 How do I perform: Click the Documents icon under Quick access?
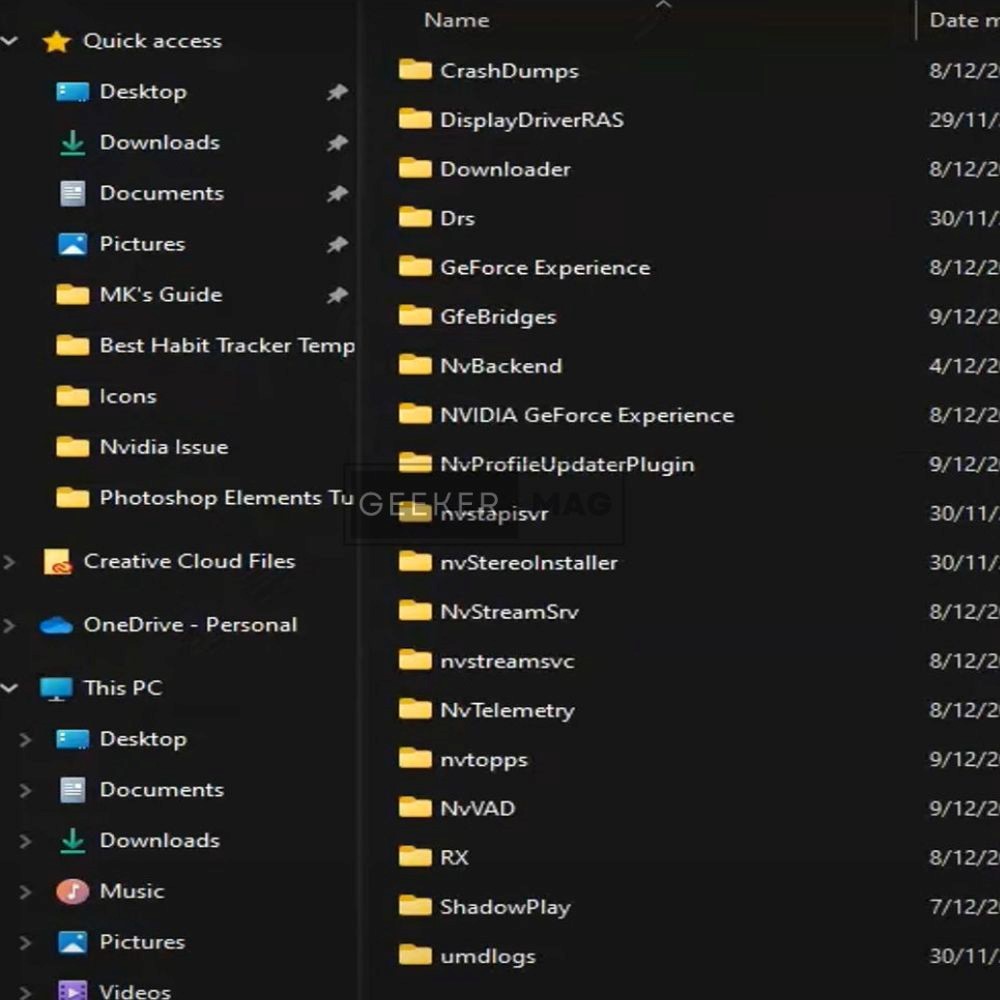72,193
